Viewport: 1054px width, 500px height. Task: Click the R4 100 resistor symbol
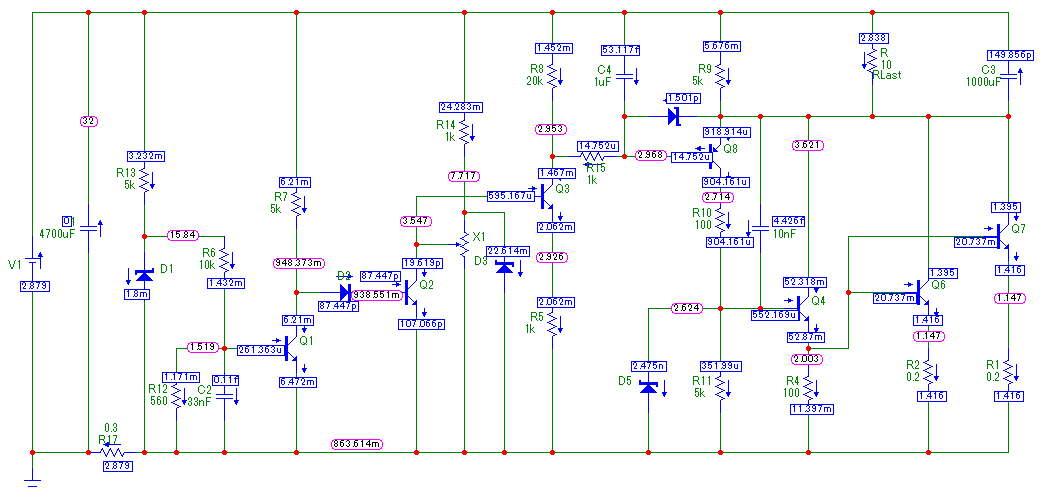pos(808,386)
